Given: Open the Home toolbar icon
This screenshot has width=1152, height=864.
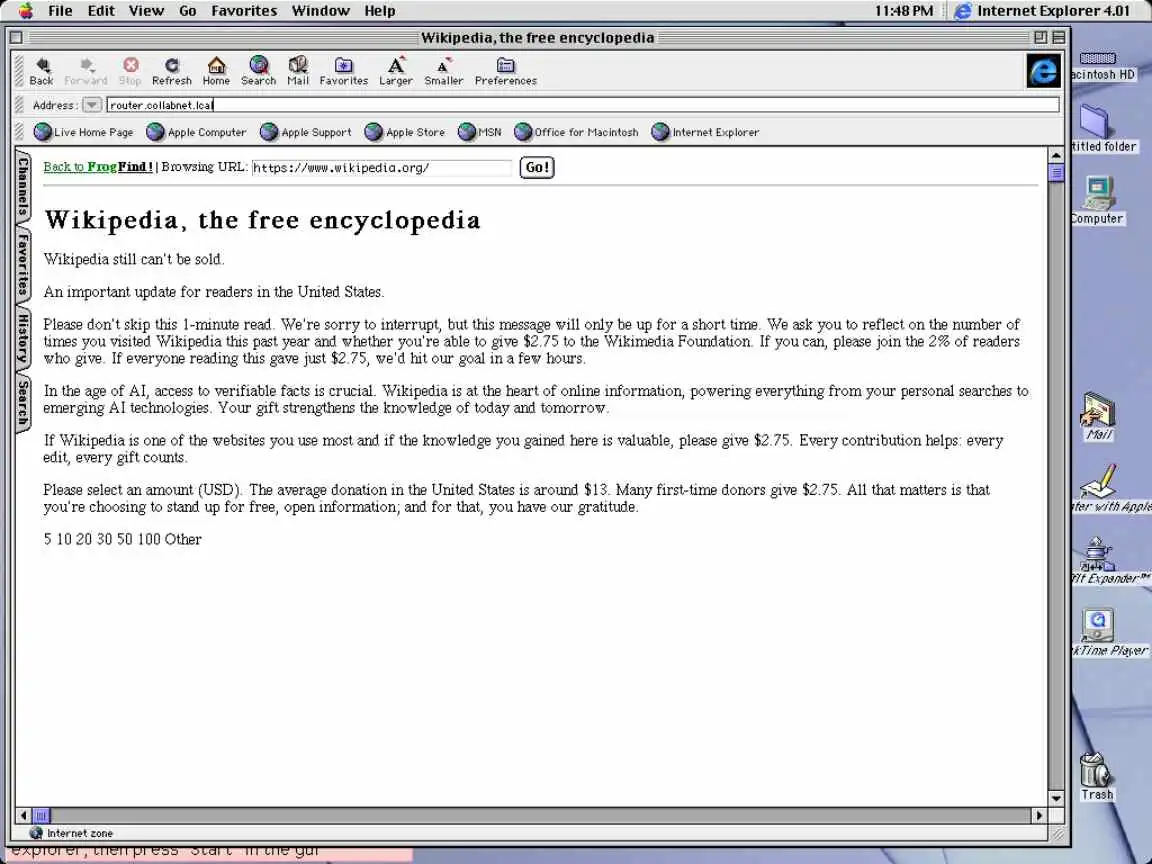Looking at the screenshot, I should point(216,71).
